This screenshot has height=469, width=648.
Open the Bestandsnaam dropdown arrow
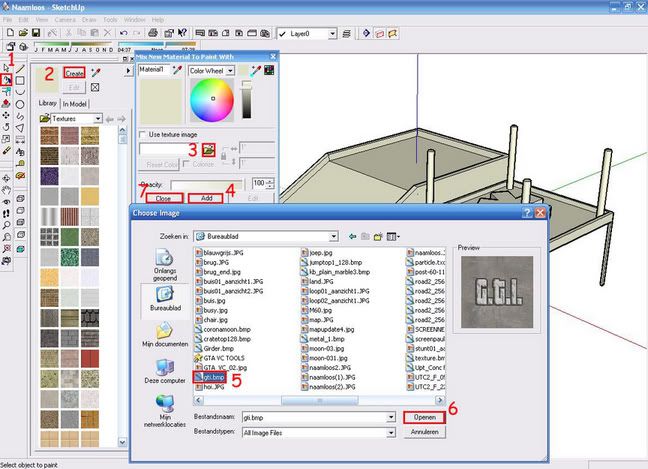point(391,417)
